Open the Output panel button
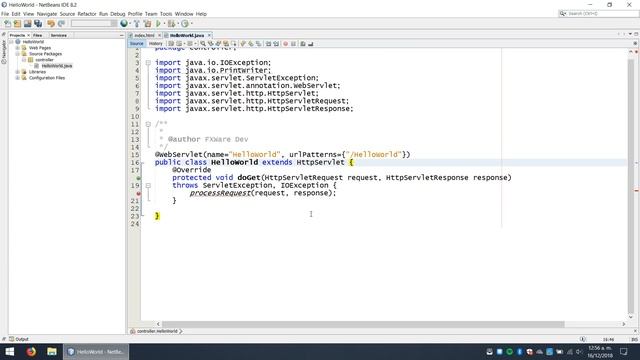 click(x=19, y=339)
